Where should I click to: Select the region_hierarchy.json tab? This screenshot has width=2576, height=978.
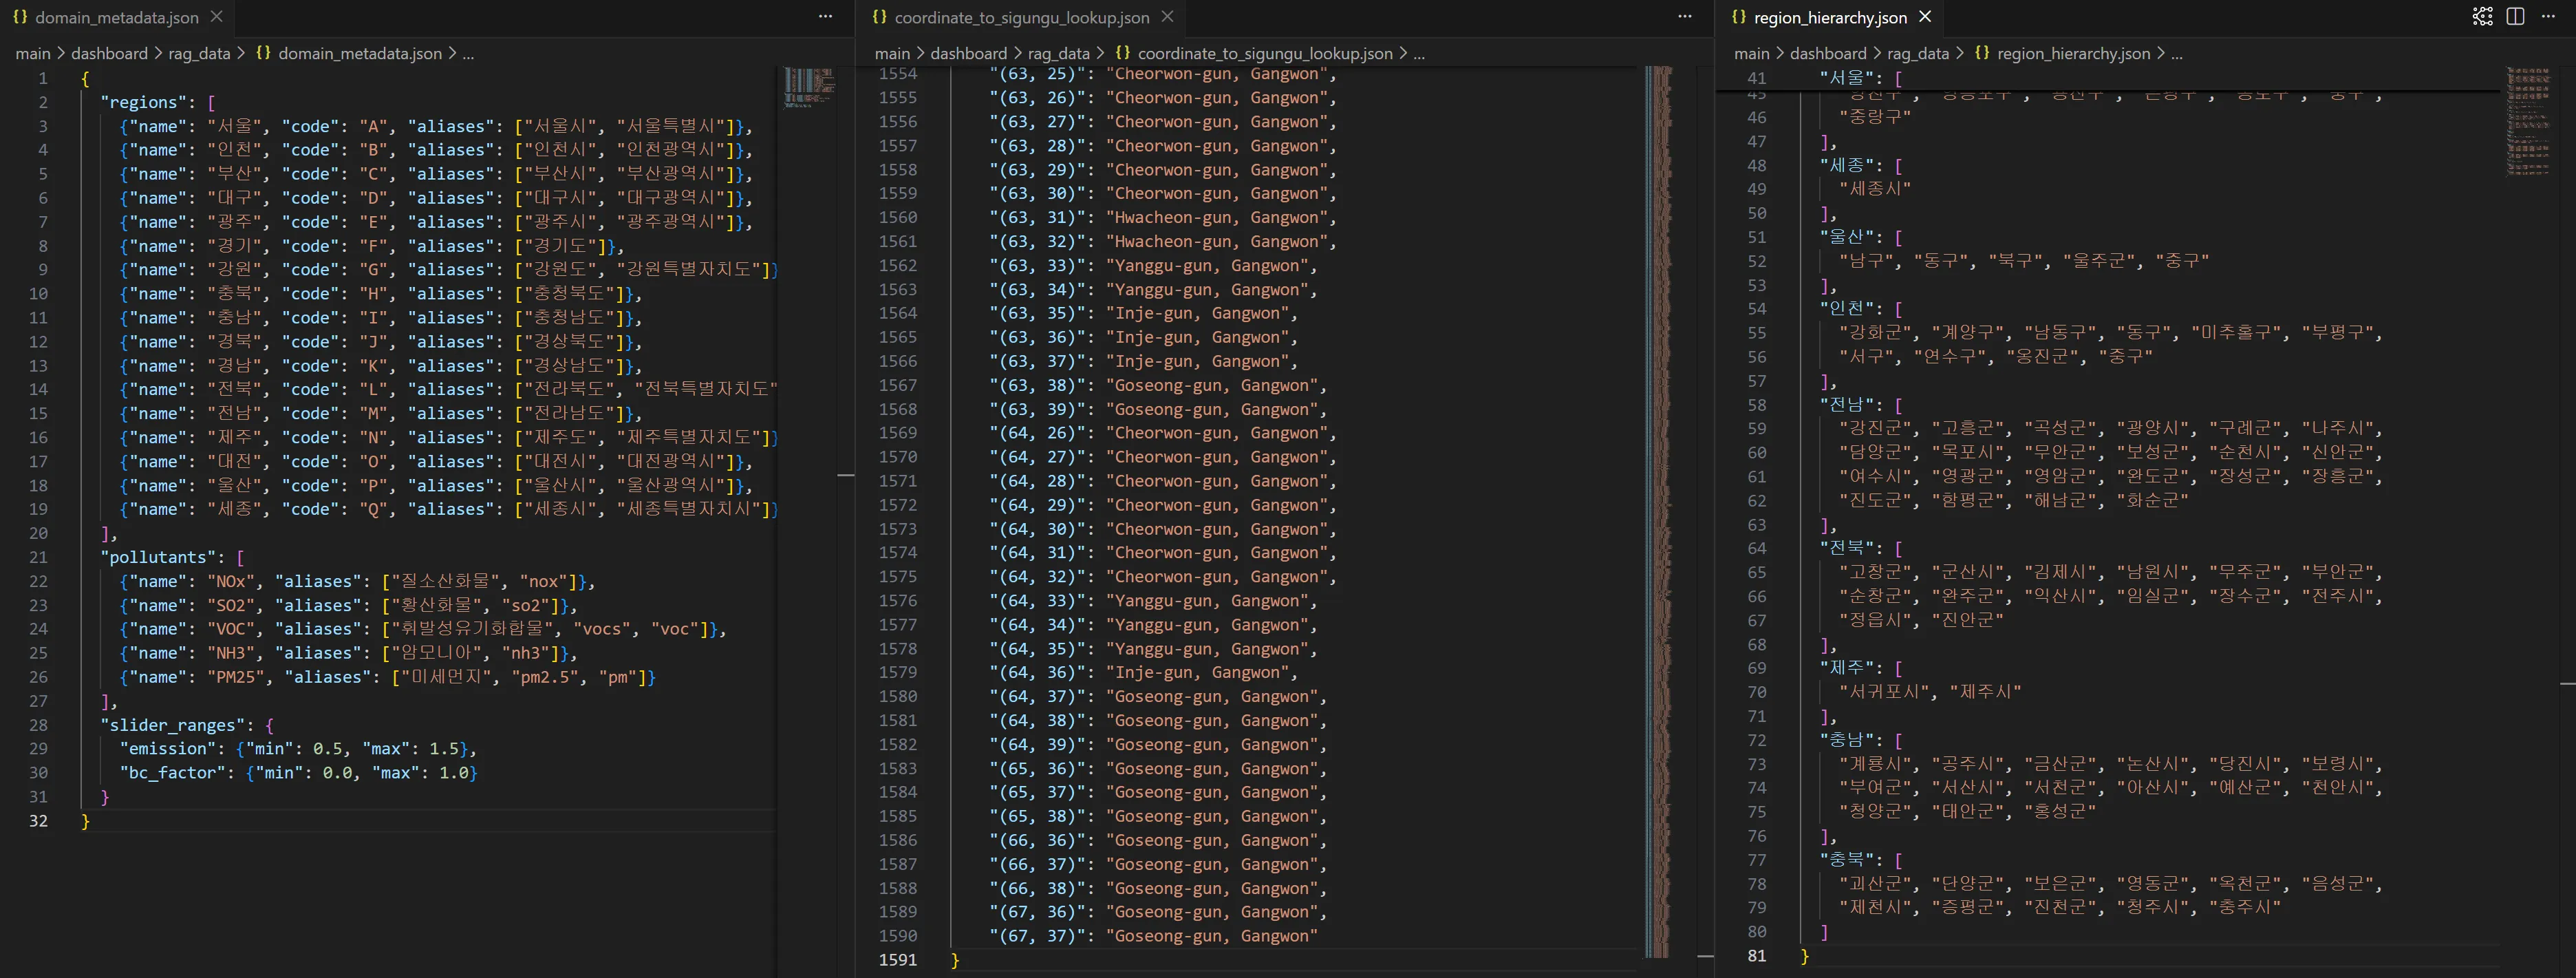[1829, 17]
